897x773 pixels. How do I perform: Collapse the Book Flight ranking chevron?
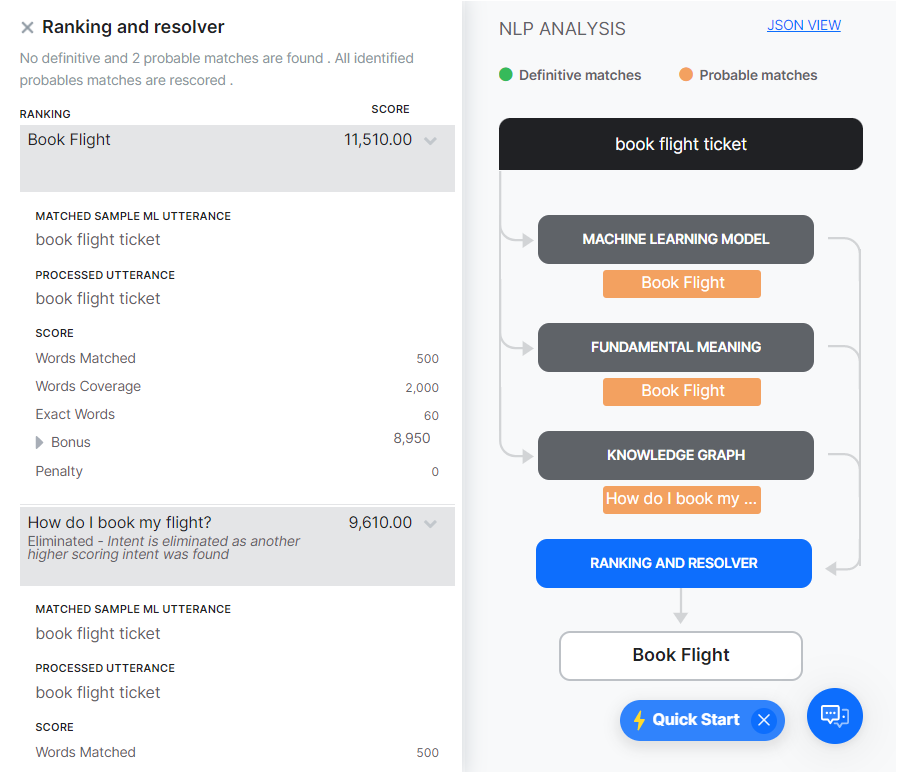(430, 141)
